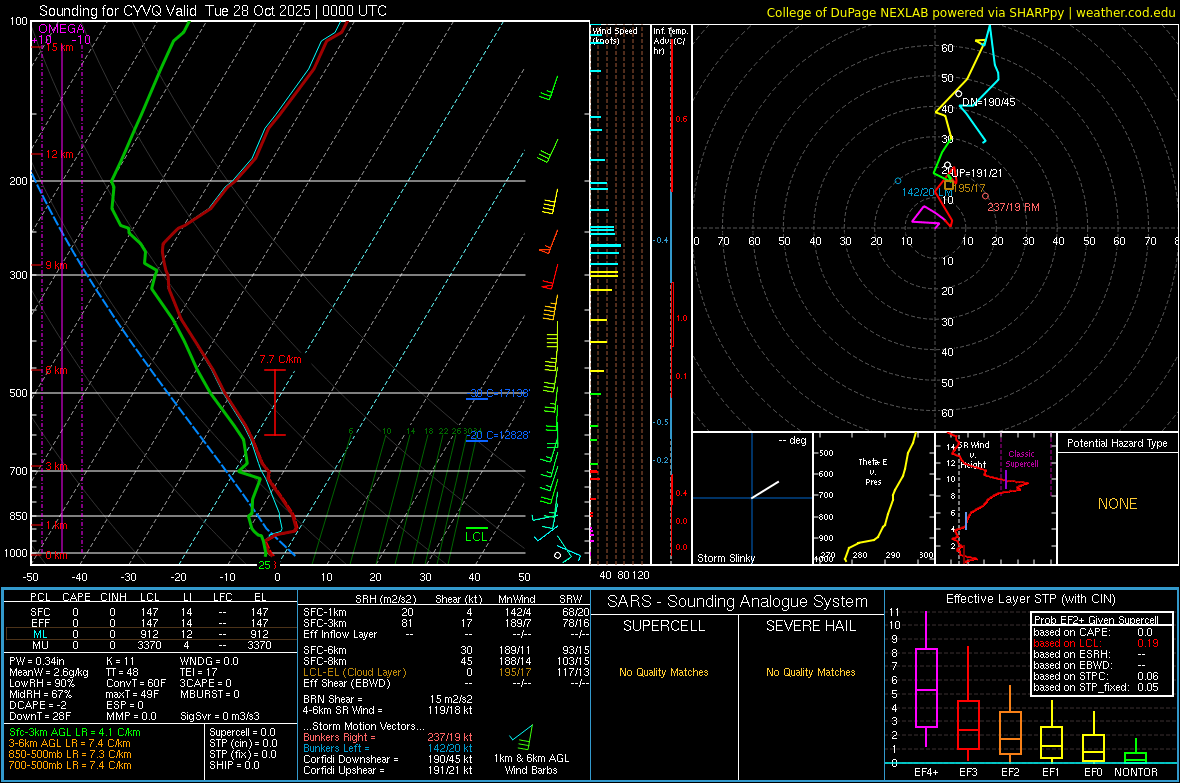
Task: Select the SFC parcel row
Action: tap(150, 612)
